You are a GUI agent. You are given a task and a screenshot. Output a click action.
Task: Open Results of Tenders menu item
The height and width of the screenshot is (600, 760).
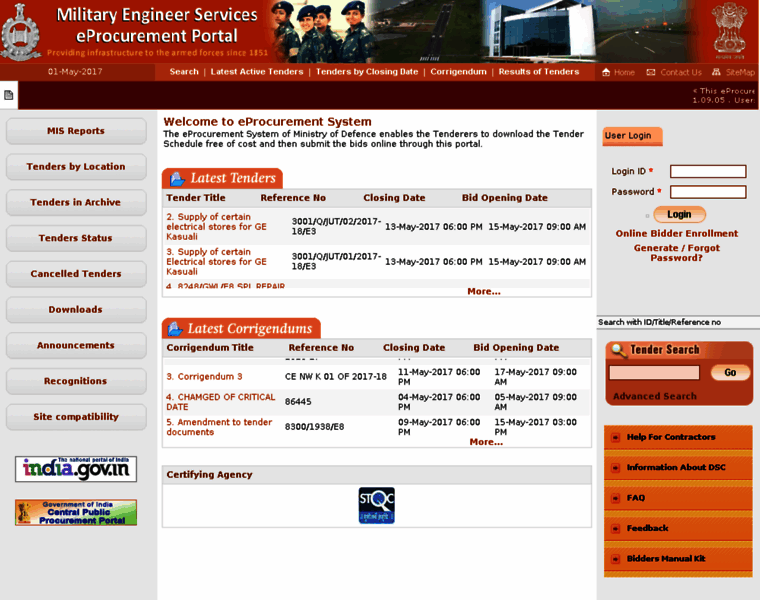539,72
